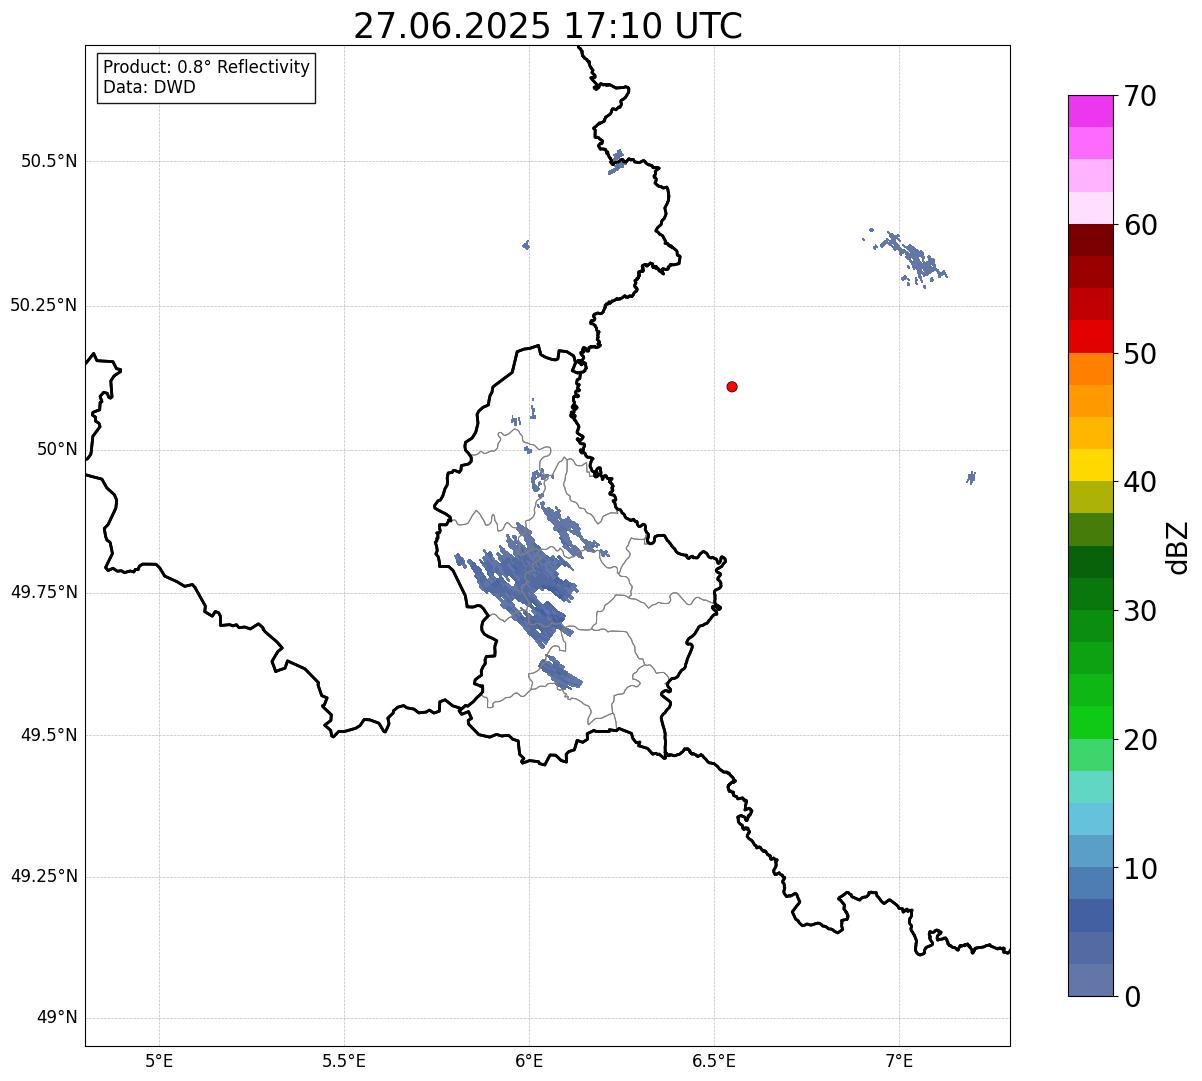The image size is (1202, 1081).
Task: Click the '49°N' latitude label
Action: (57, 1018)
